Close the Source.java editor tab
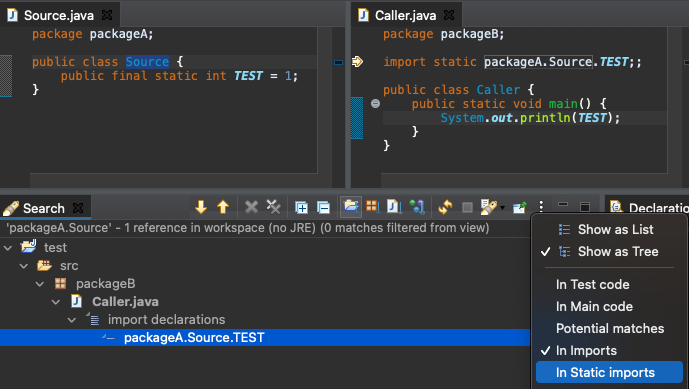689x389 pixels. (107, 15)
